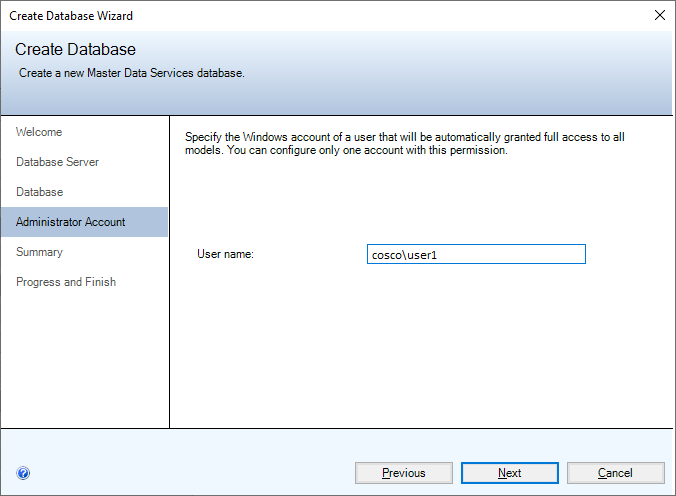Jump to the Summary step
676x496 pixels.
coord(39,252)
